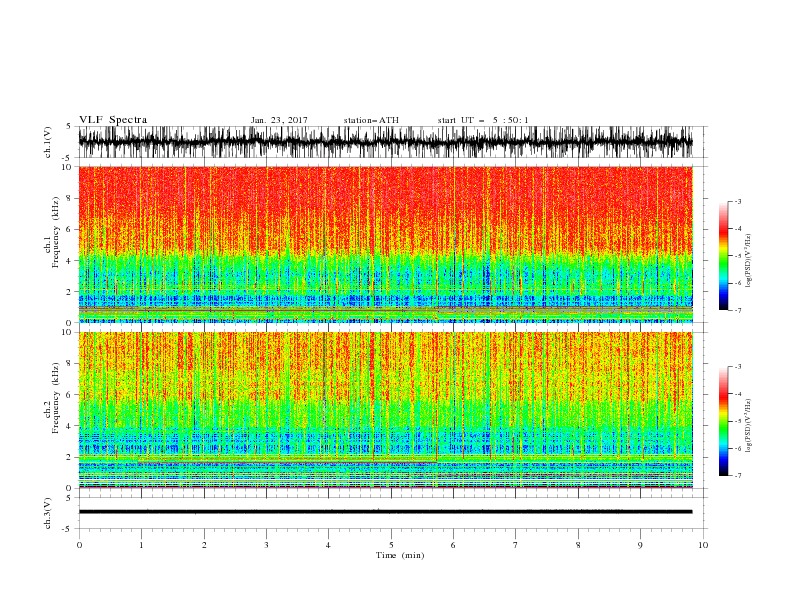Click the ch.1 PSD color scale bar
The height and width of the screenshot is (612, 792).
723,256
